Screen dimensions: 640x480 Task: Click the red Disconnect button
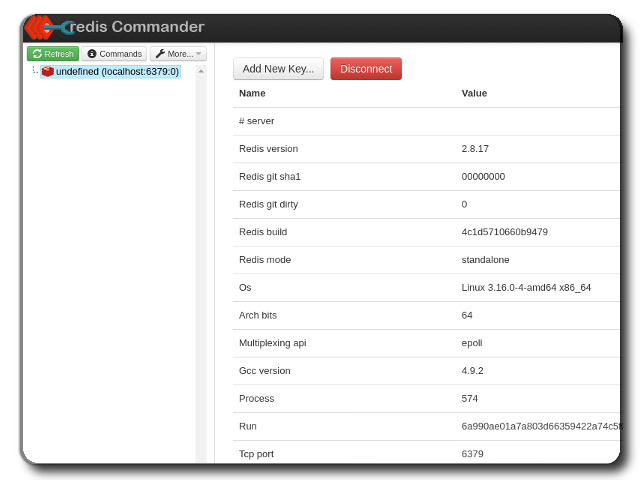366,69
